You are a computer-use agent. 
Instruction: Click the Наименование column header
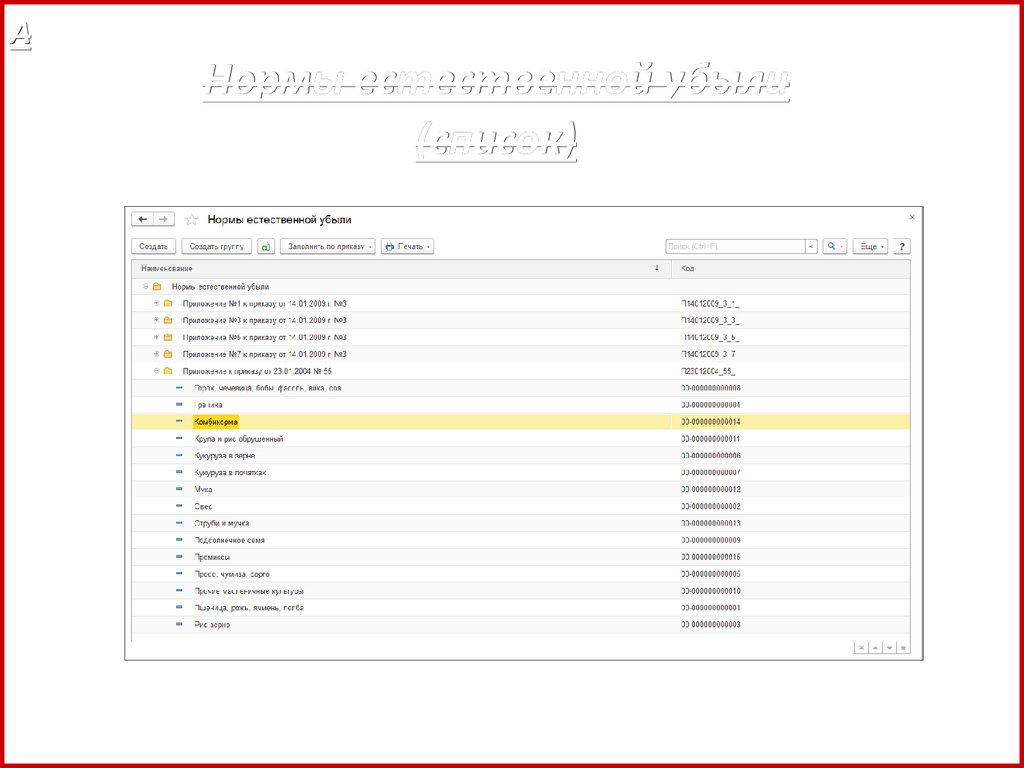pyautogui.click(x=401, y=268)
